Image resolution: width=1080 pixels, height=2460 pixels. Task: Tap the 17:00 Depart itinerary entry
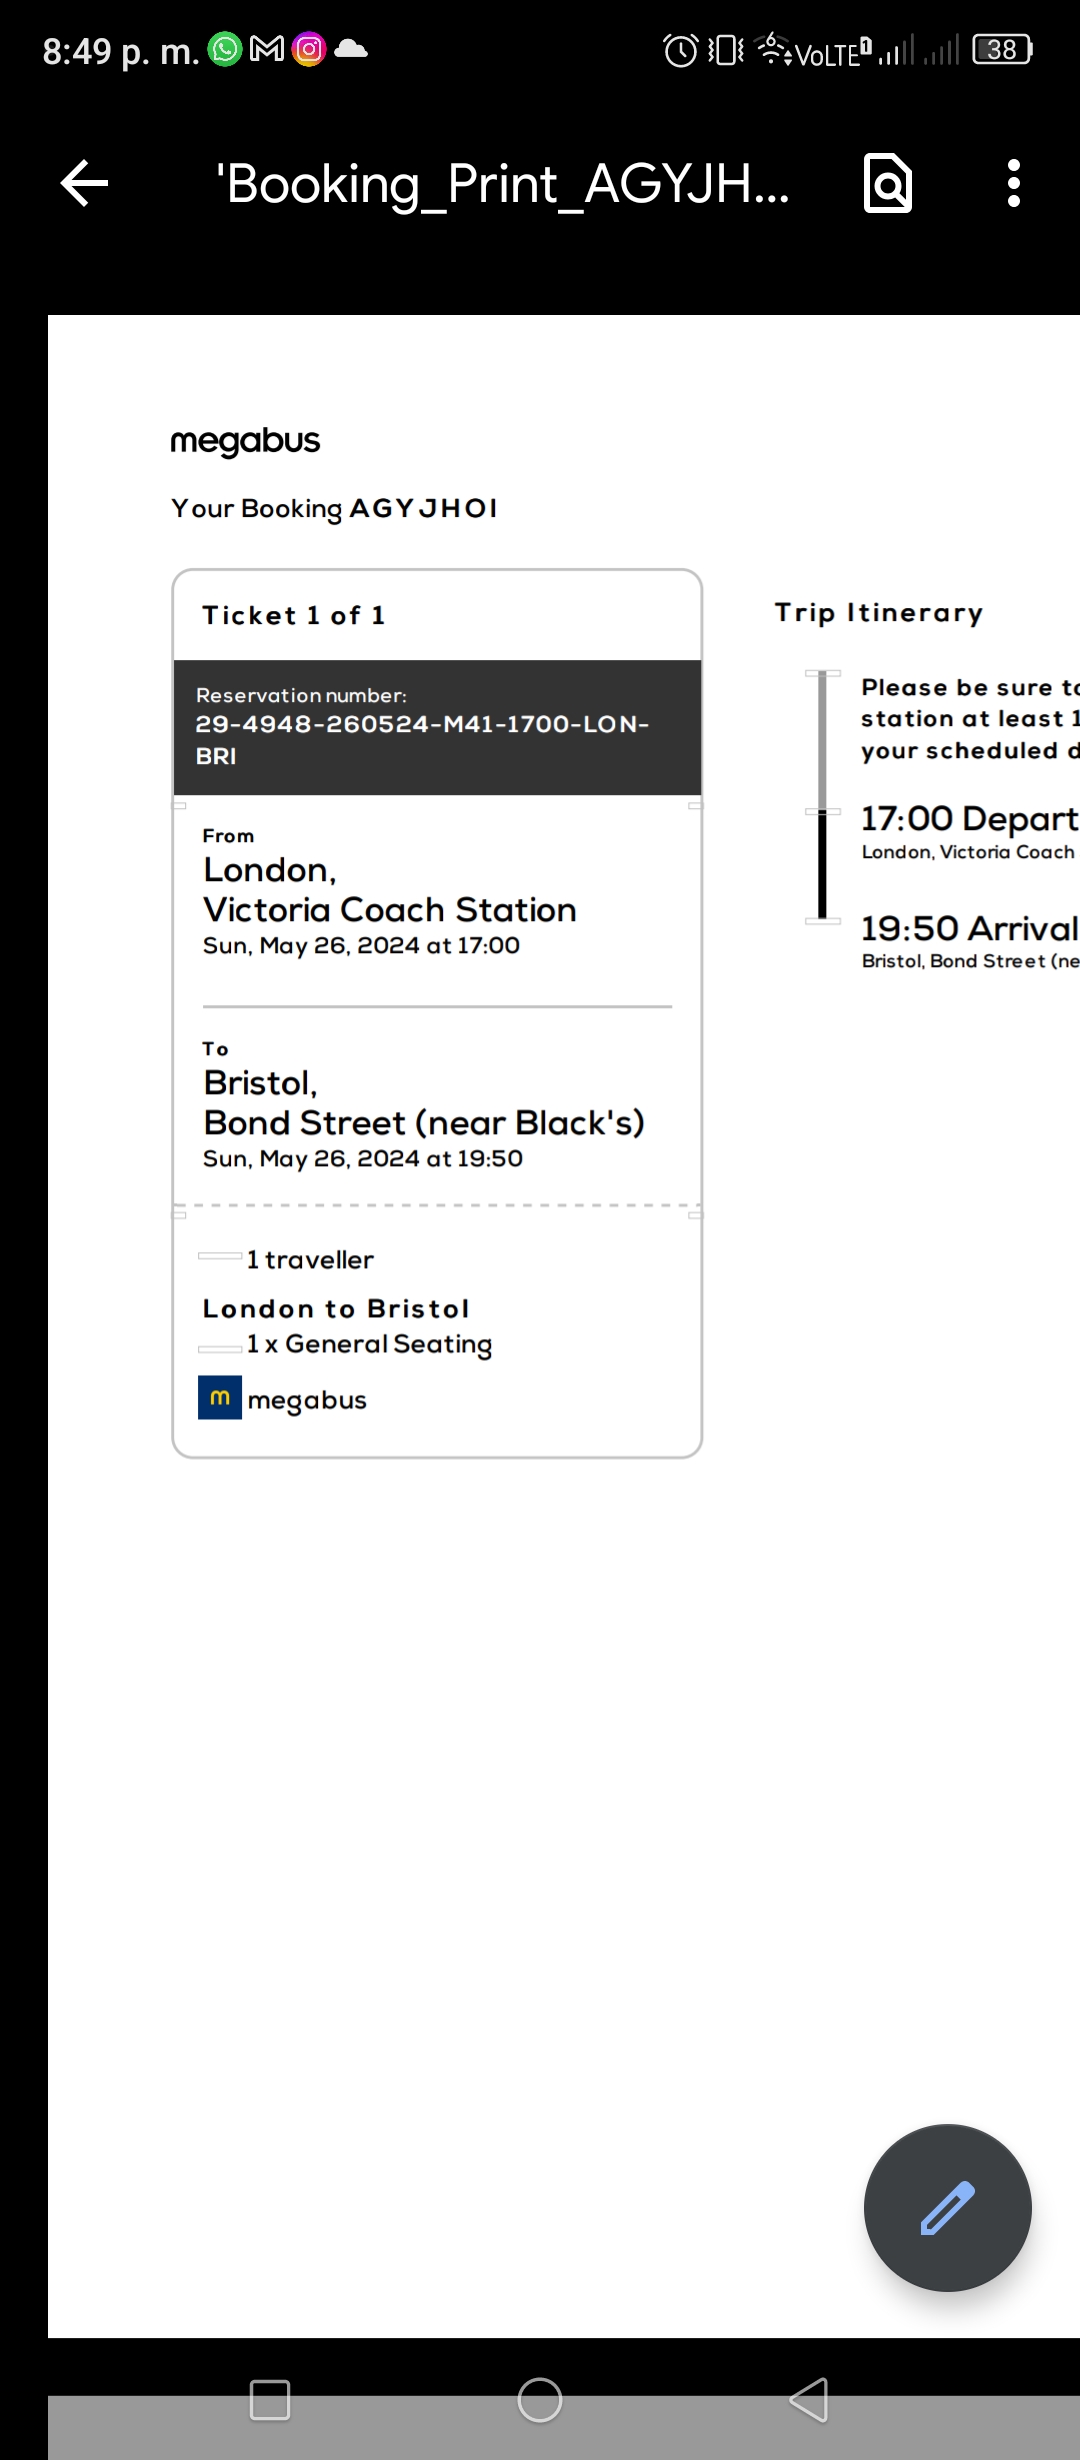point(969,831)
